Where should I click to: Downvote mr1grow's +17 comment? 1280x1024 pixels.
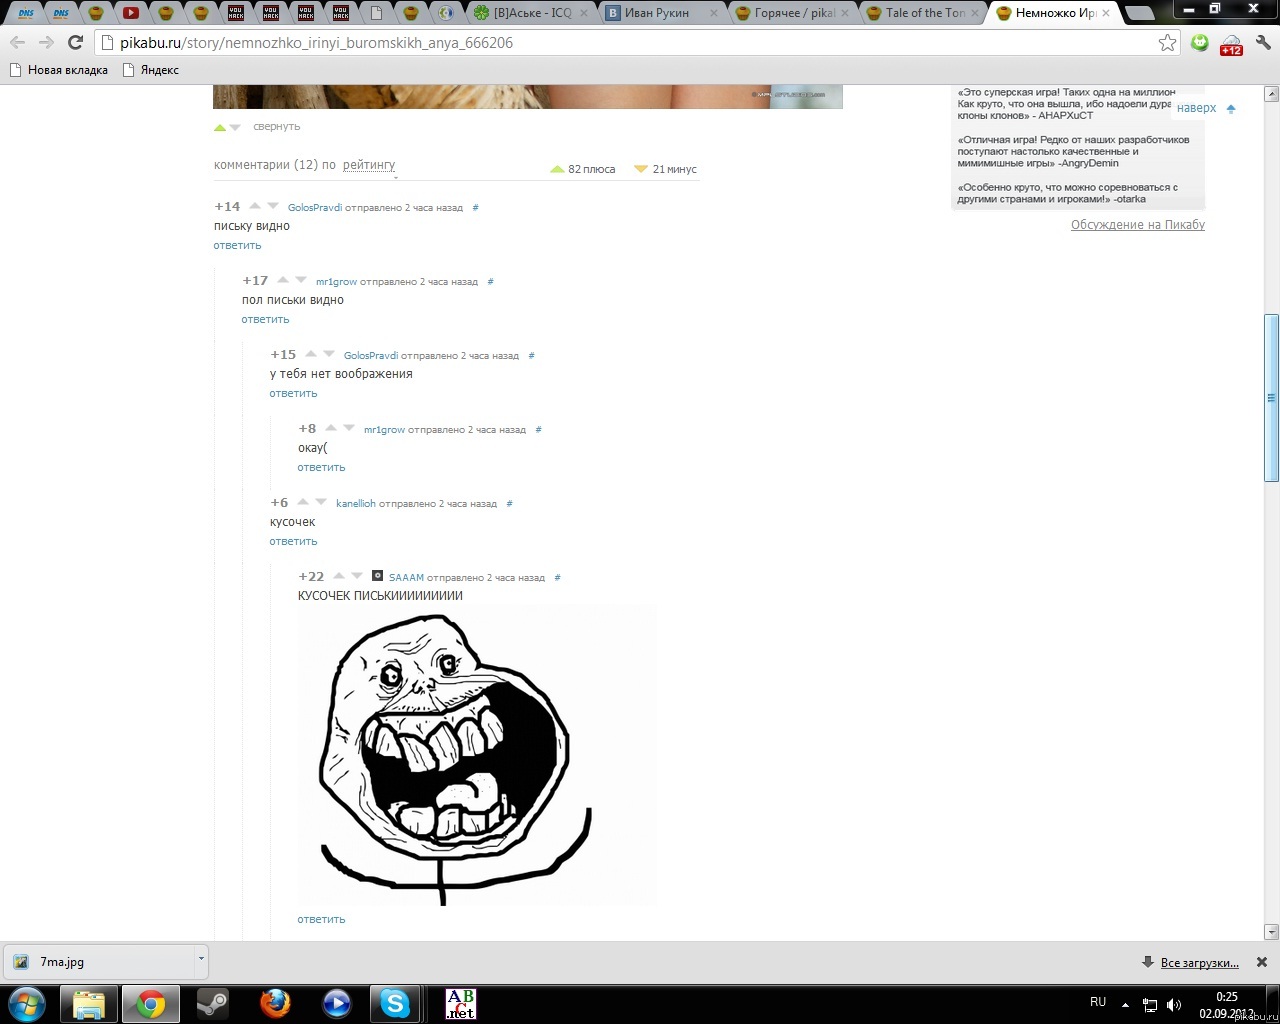pos(301,280)
